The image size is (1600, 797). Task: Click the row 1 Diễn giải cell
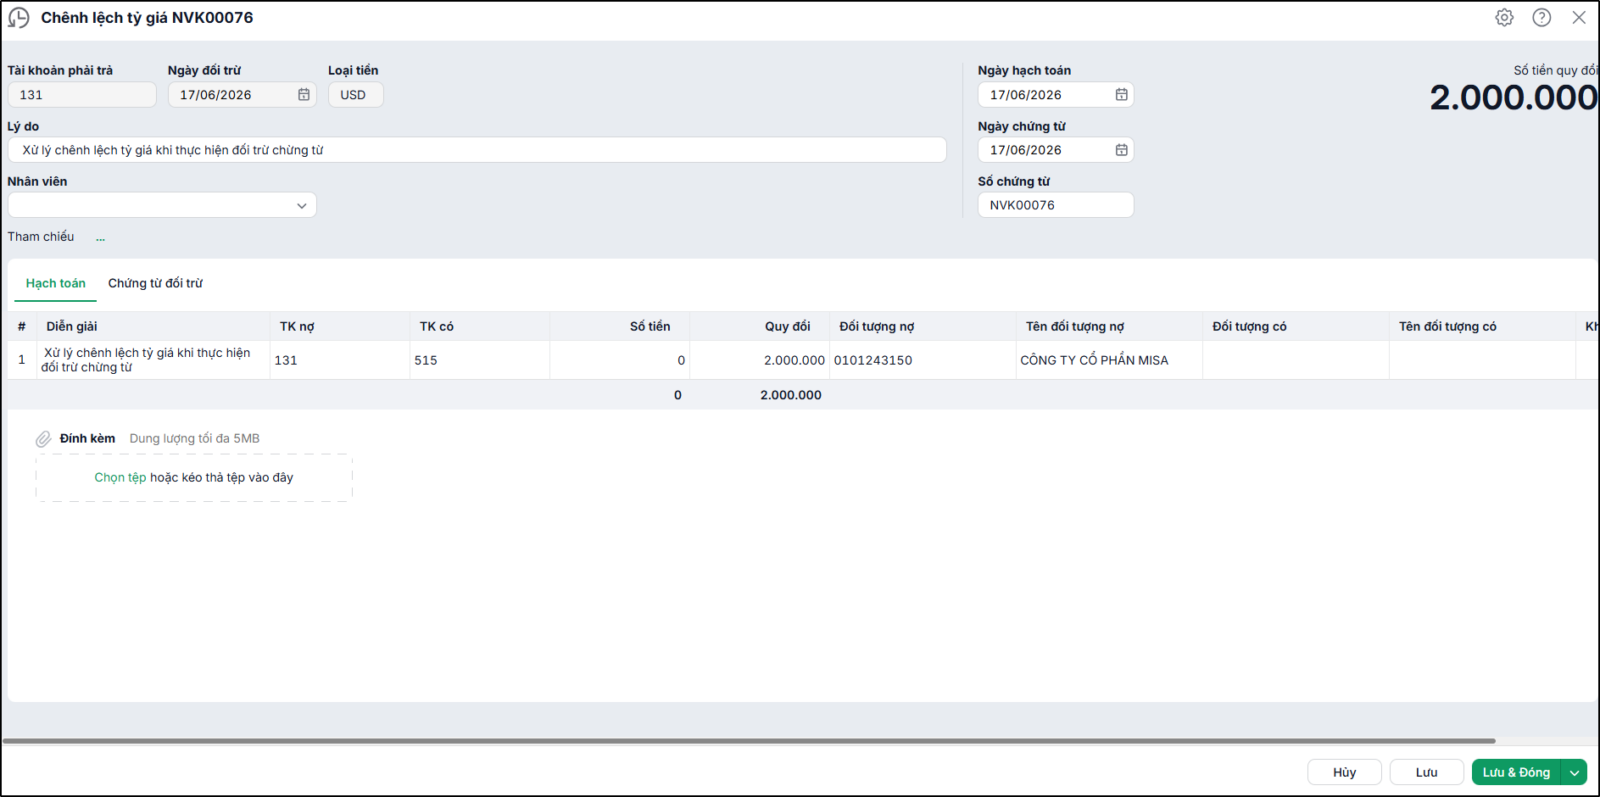coord(153,360)
